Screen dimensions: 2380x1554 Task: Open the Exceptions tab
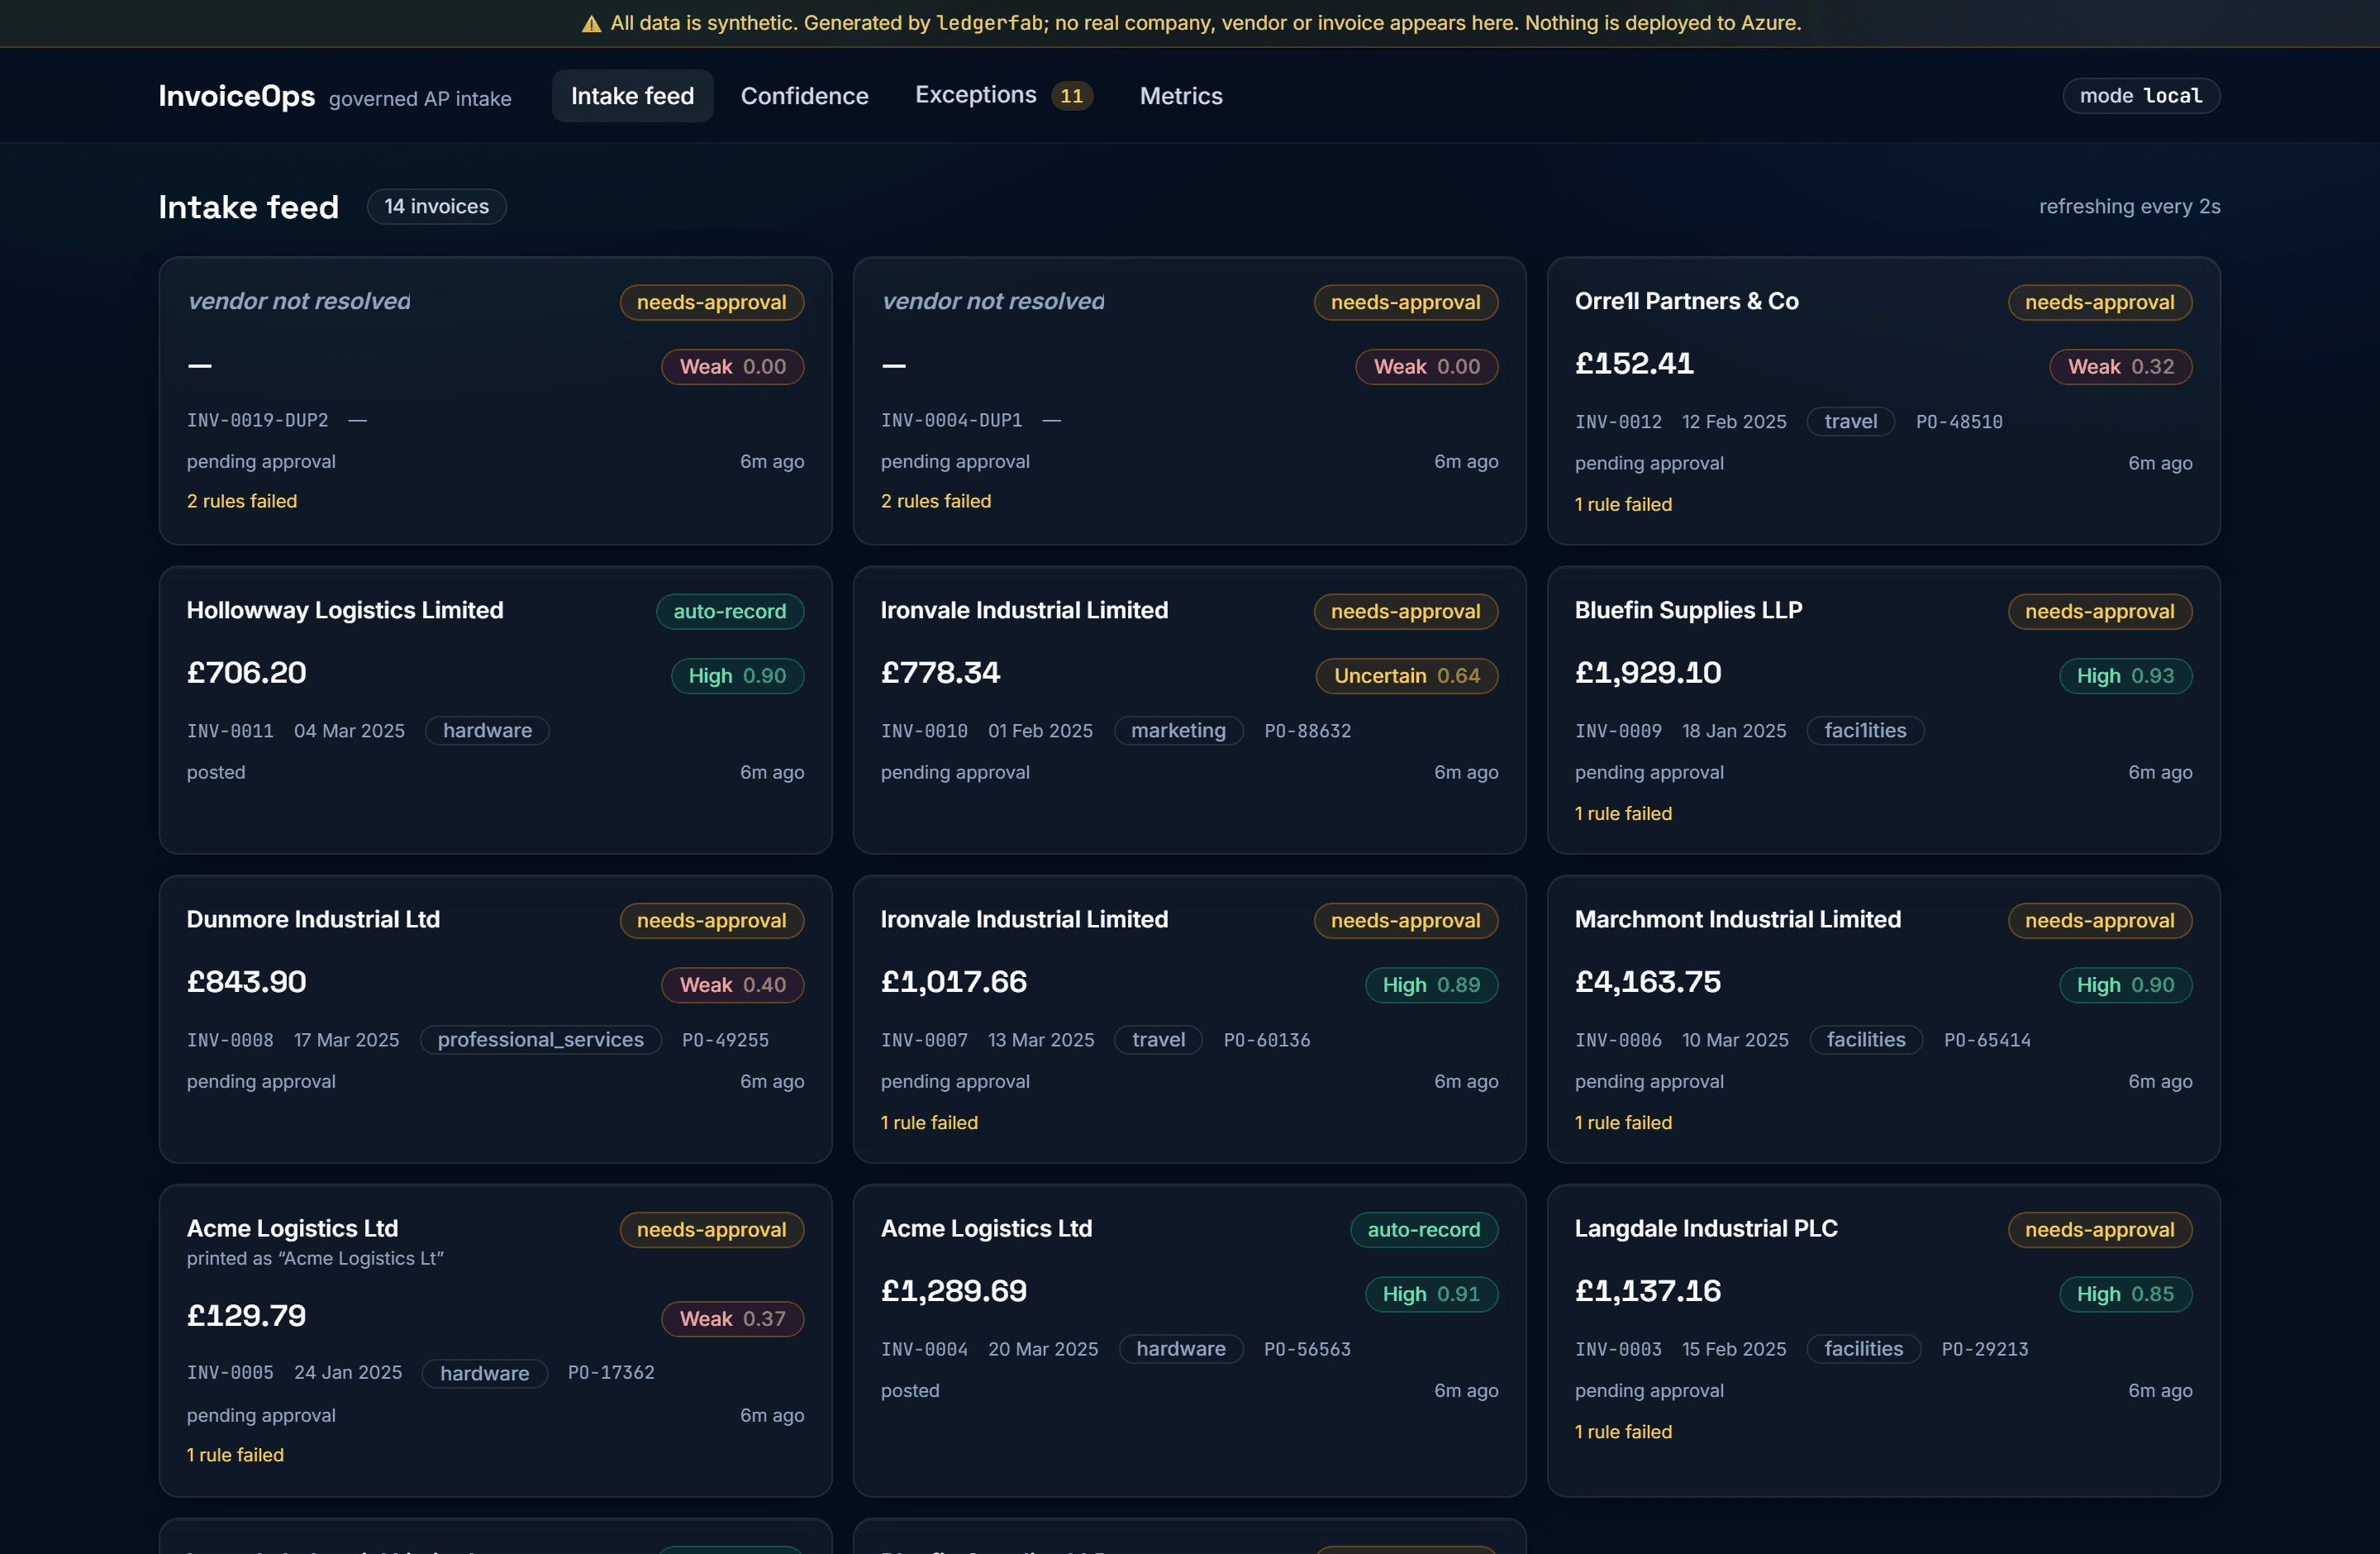[1003, 95]
